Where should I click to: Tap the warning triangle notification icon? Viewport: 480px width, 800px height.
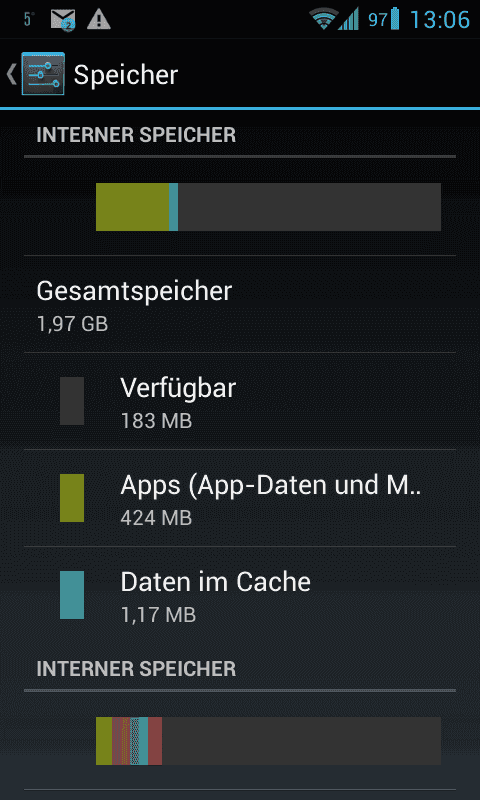click(x=99, y=19)
